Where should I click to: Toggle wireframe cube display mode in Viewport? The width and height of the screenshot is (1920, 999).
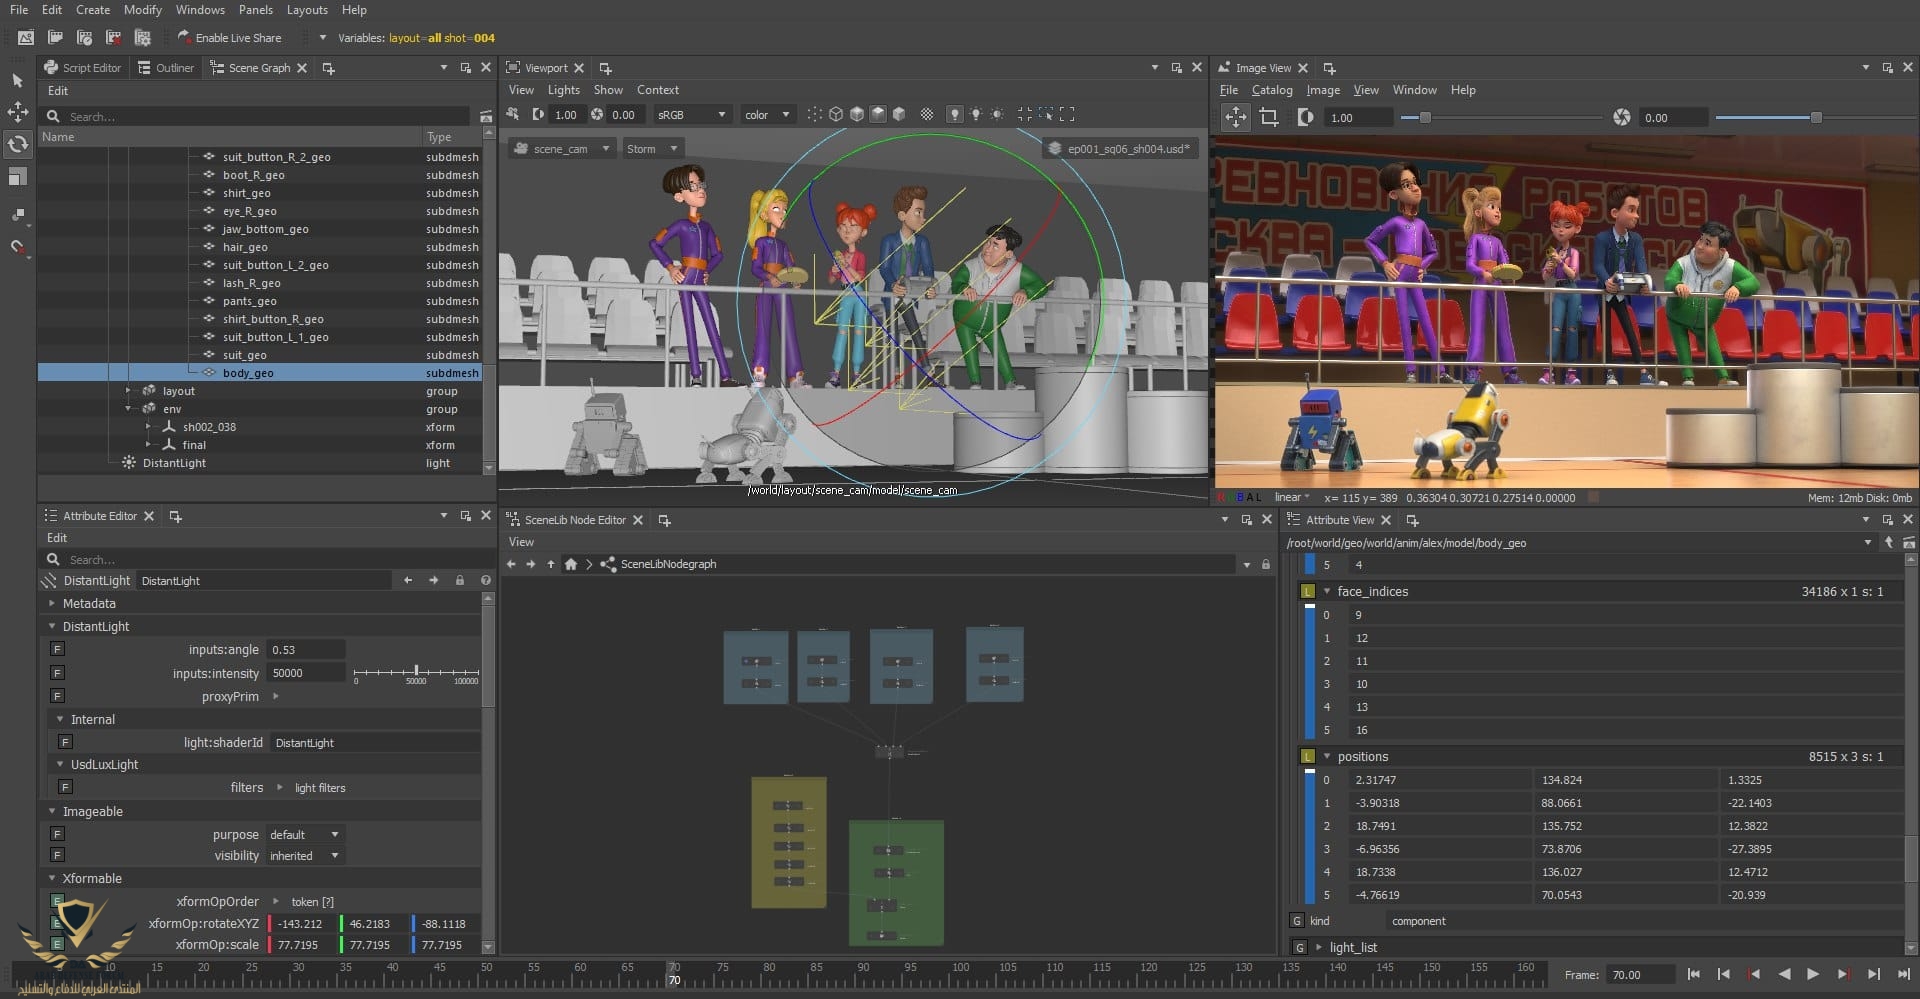point(836,115)
